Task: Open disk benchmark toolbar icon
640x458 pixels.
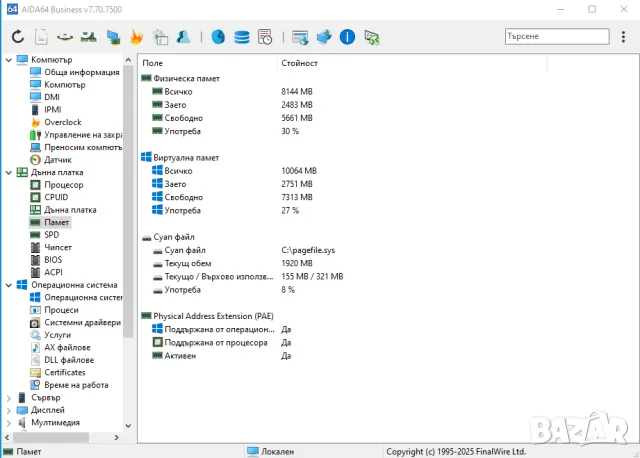Action: [x=64, y=37]
